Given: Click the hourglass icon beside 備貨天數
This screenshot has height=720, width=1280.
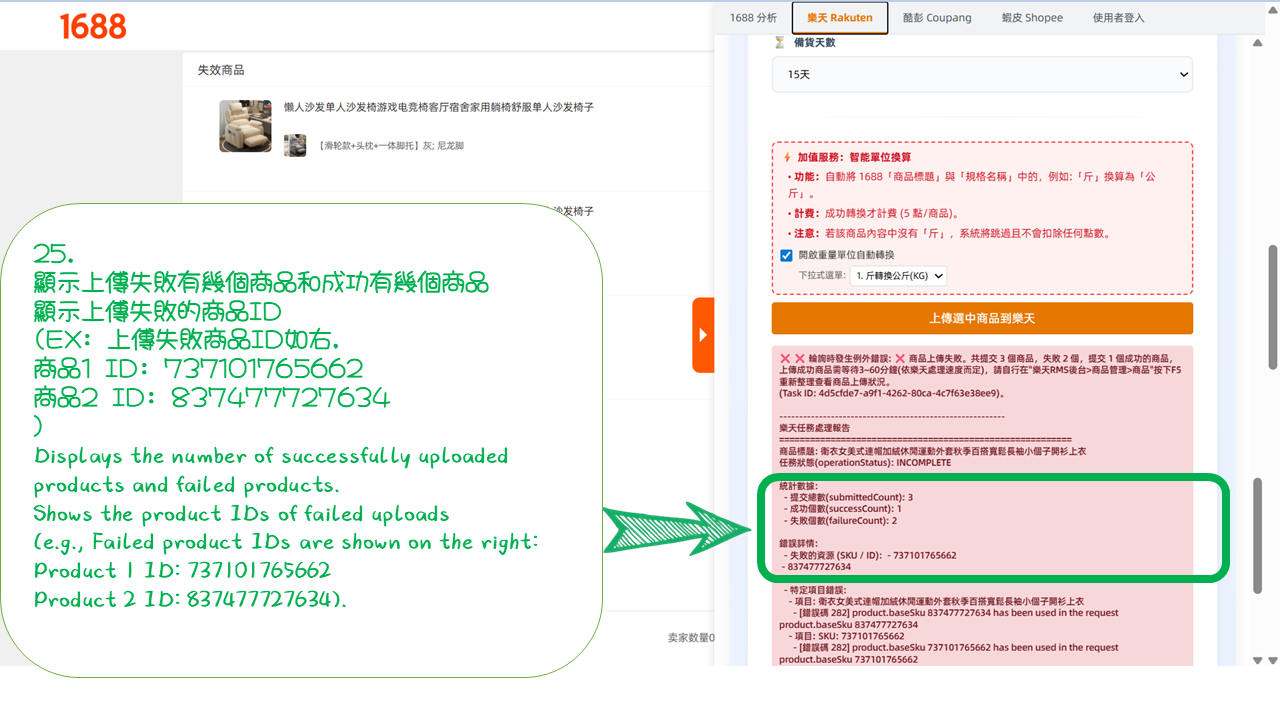Looking at the screenshot, I should 780,43.
